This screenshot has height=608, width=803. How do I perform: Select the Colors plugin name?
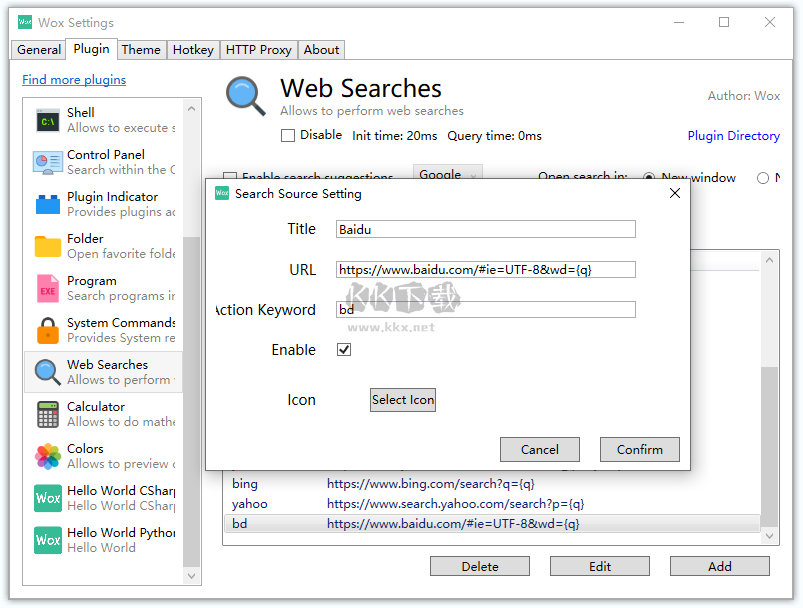pos(85,448)
